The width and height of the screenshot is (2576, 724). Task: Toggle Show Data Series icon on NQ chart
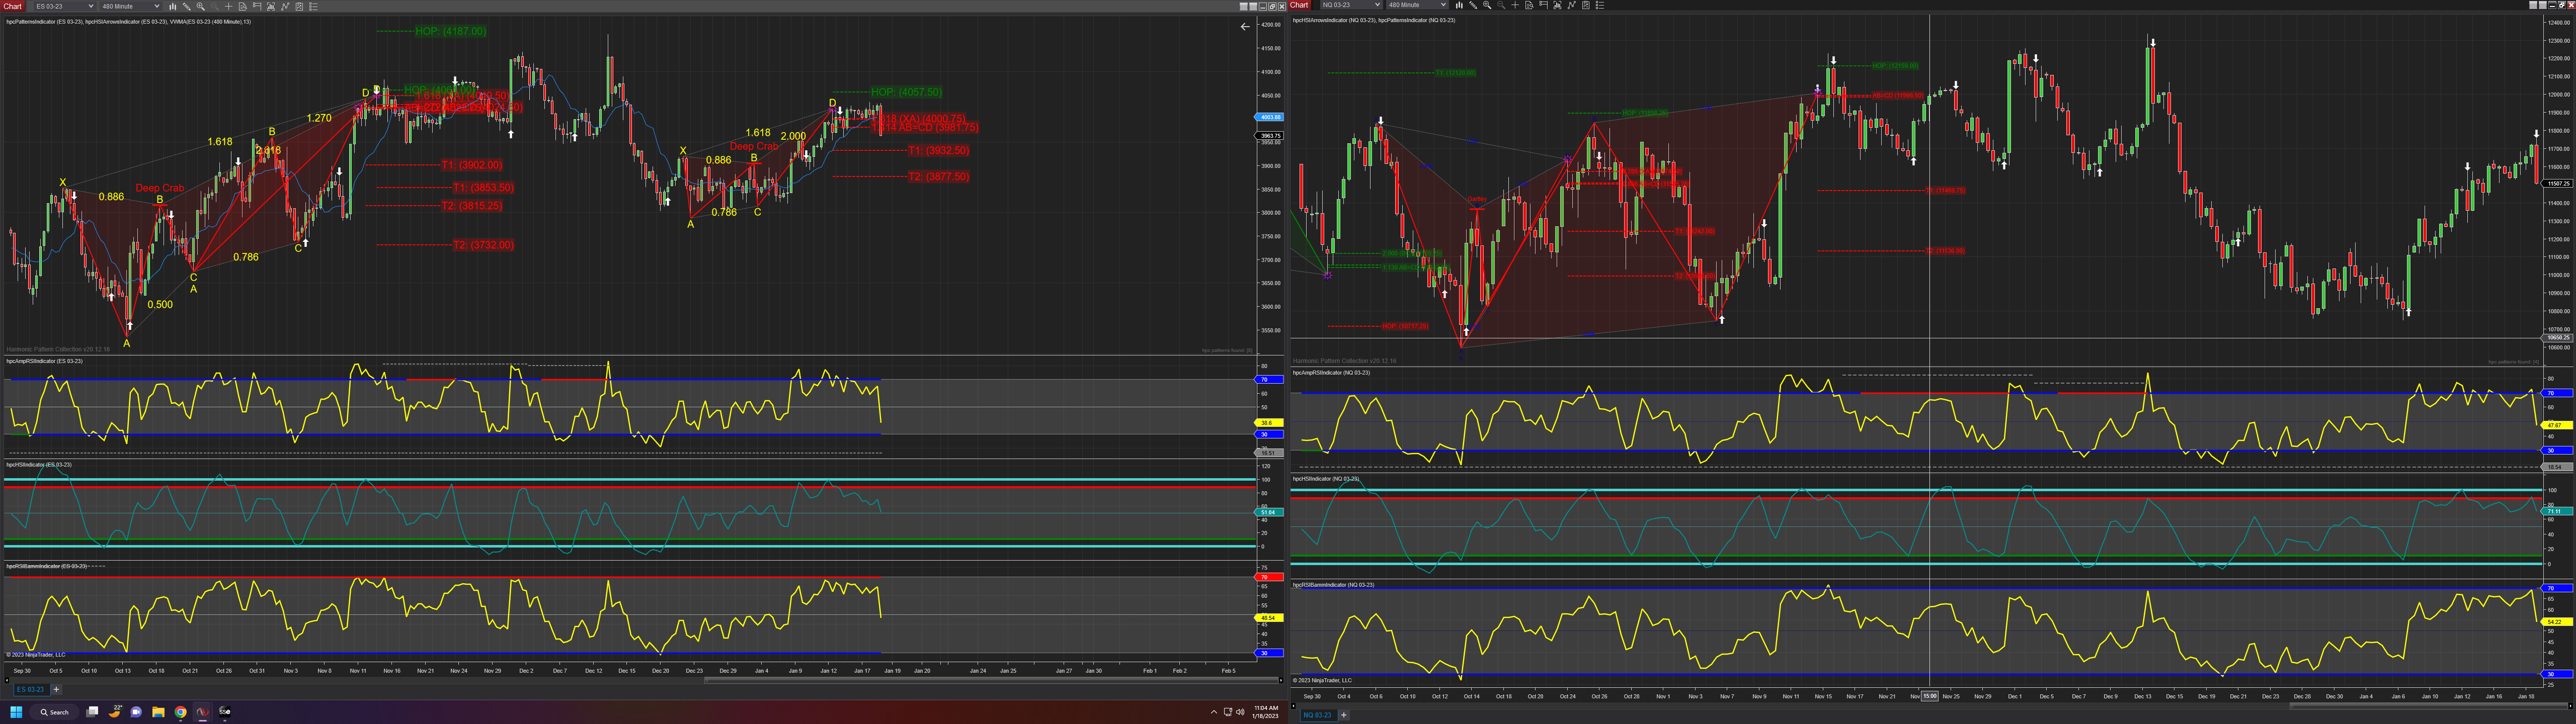point(1558,5)
